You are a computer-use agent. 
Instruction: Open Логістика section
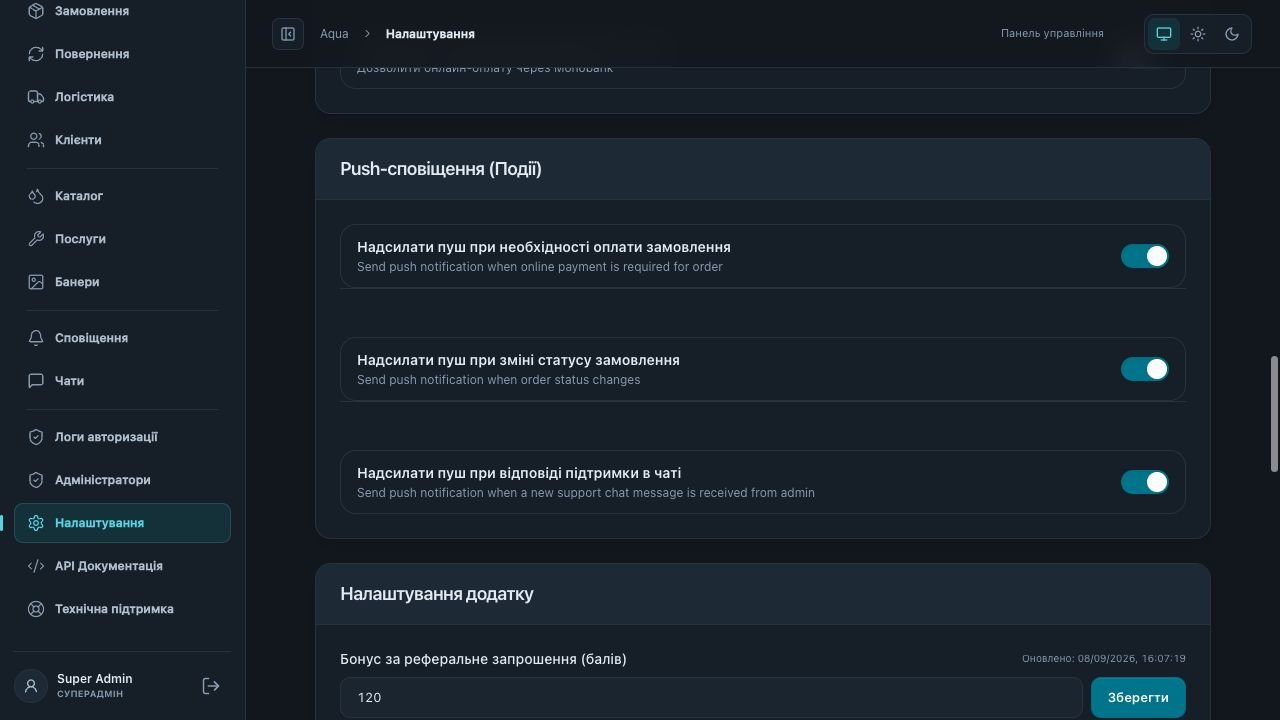click(x=122, y=97)
